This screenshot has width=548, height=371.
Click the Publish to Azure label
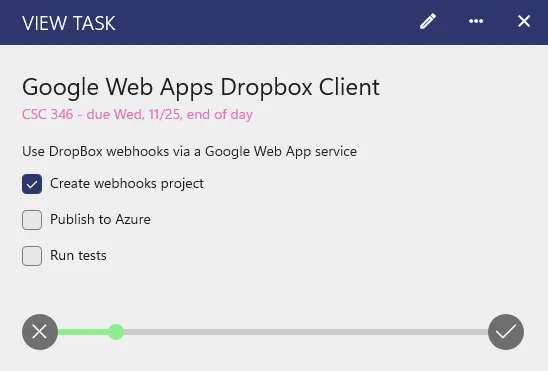[100, 220]
